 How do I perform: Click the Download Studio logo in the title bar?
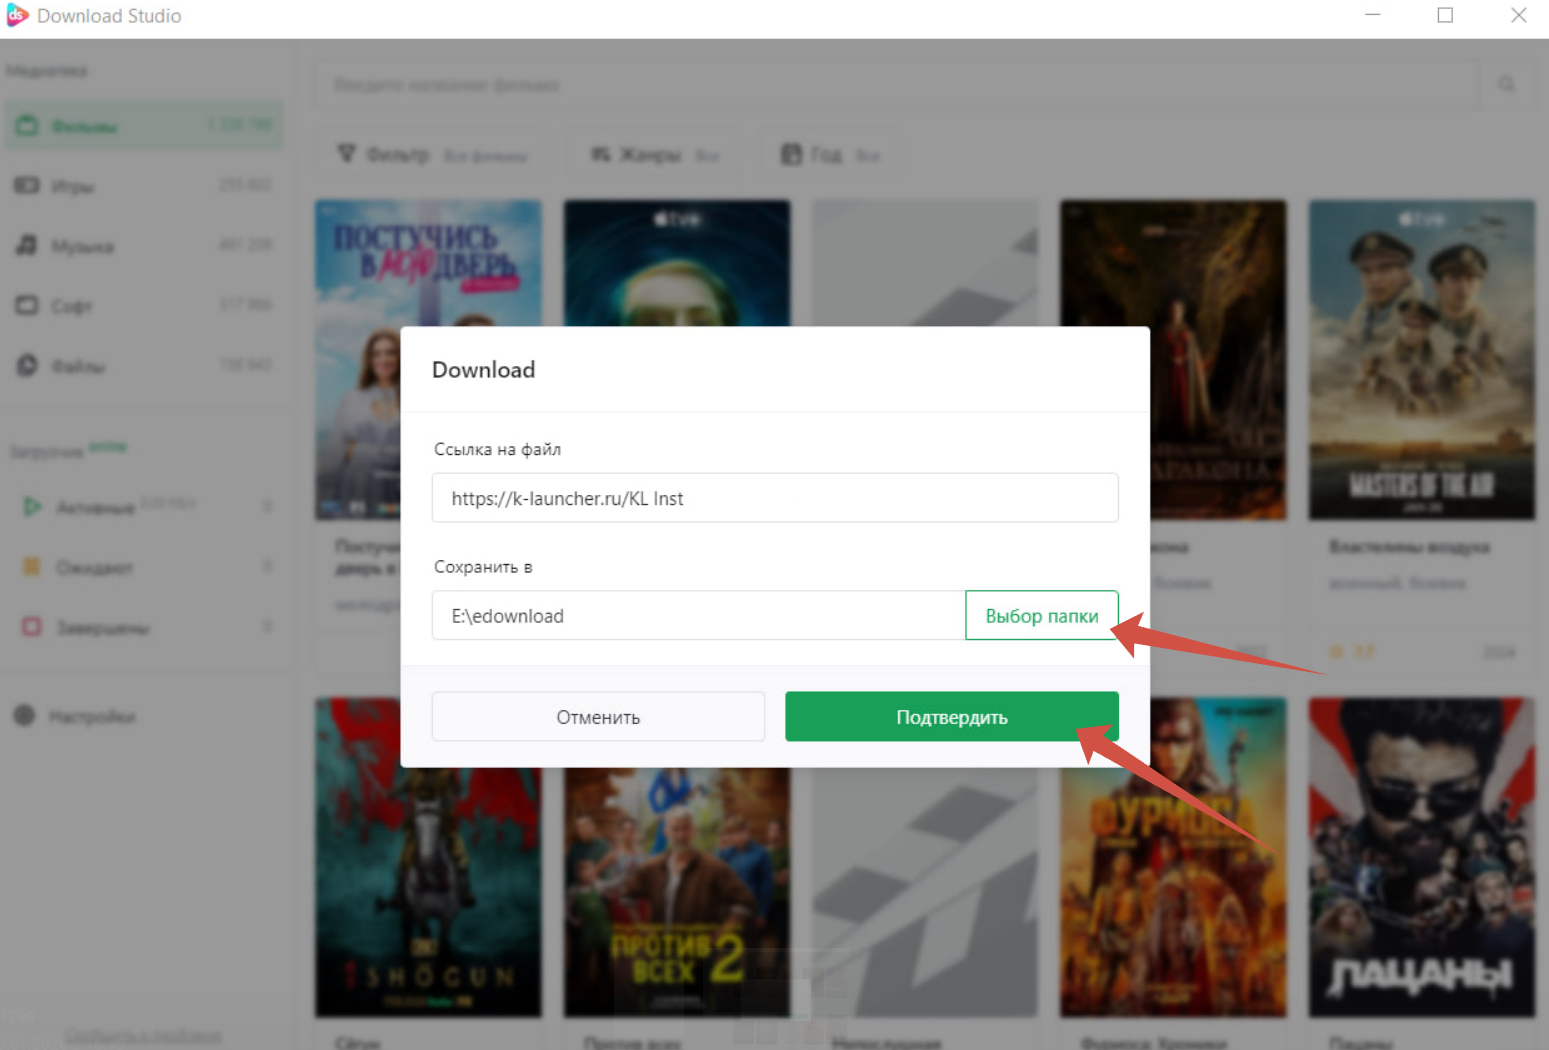point(17,15)
